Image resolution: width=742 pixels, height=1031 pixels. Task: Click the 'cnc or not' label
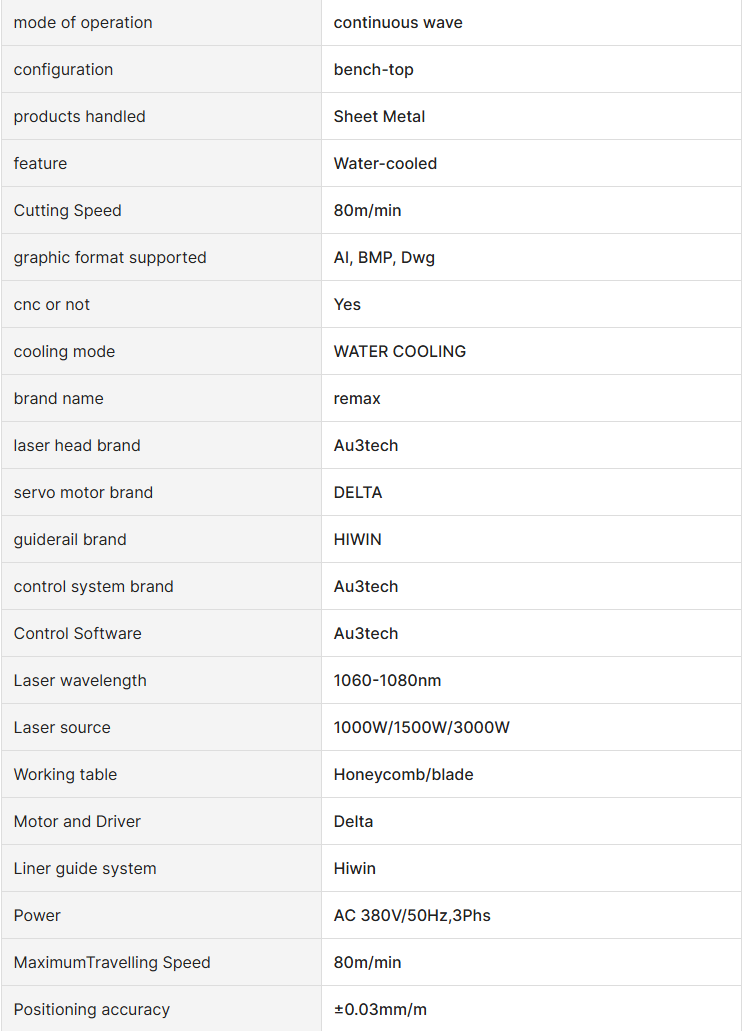pos(51,304)
